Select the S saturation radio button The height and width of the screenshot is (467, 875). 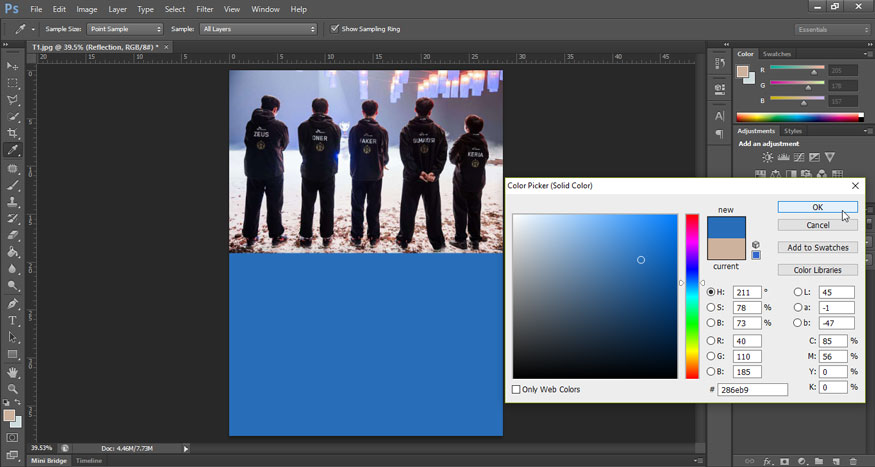point(711,308)
